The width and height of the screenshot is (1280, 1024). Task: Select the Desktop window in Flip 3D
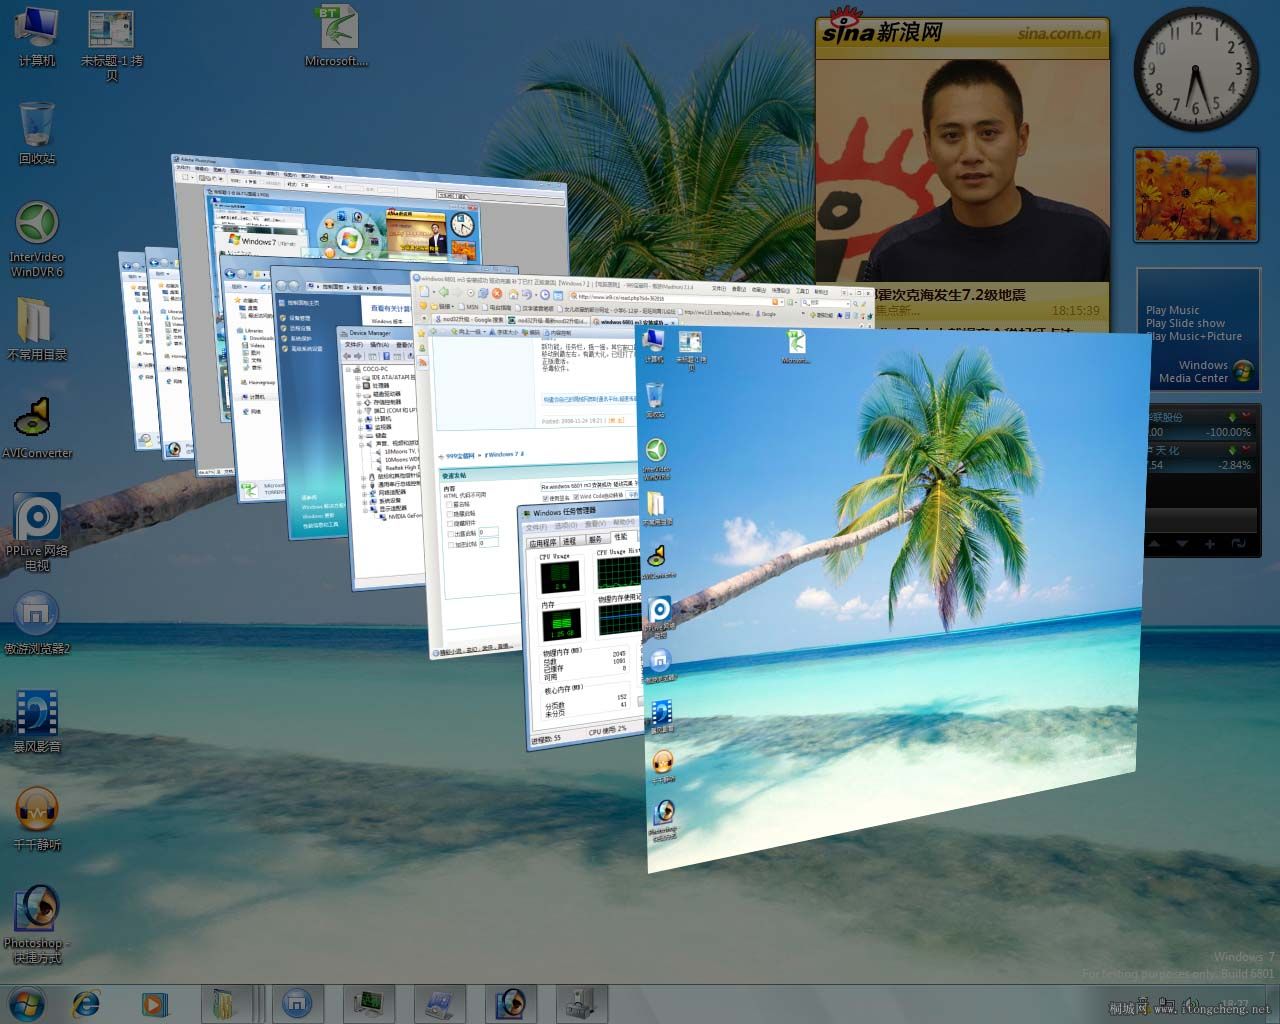click(895, 600)
